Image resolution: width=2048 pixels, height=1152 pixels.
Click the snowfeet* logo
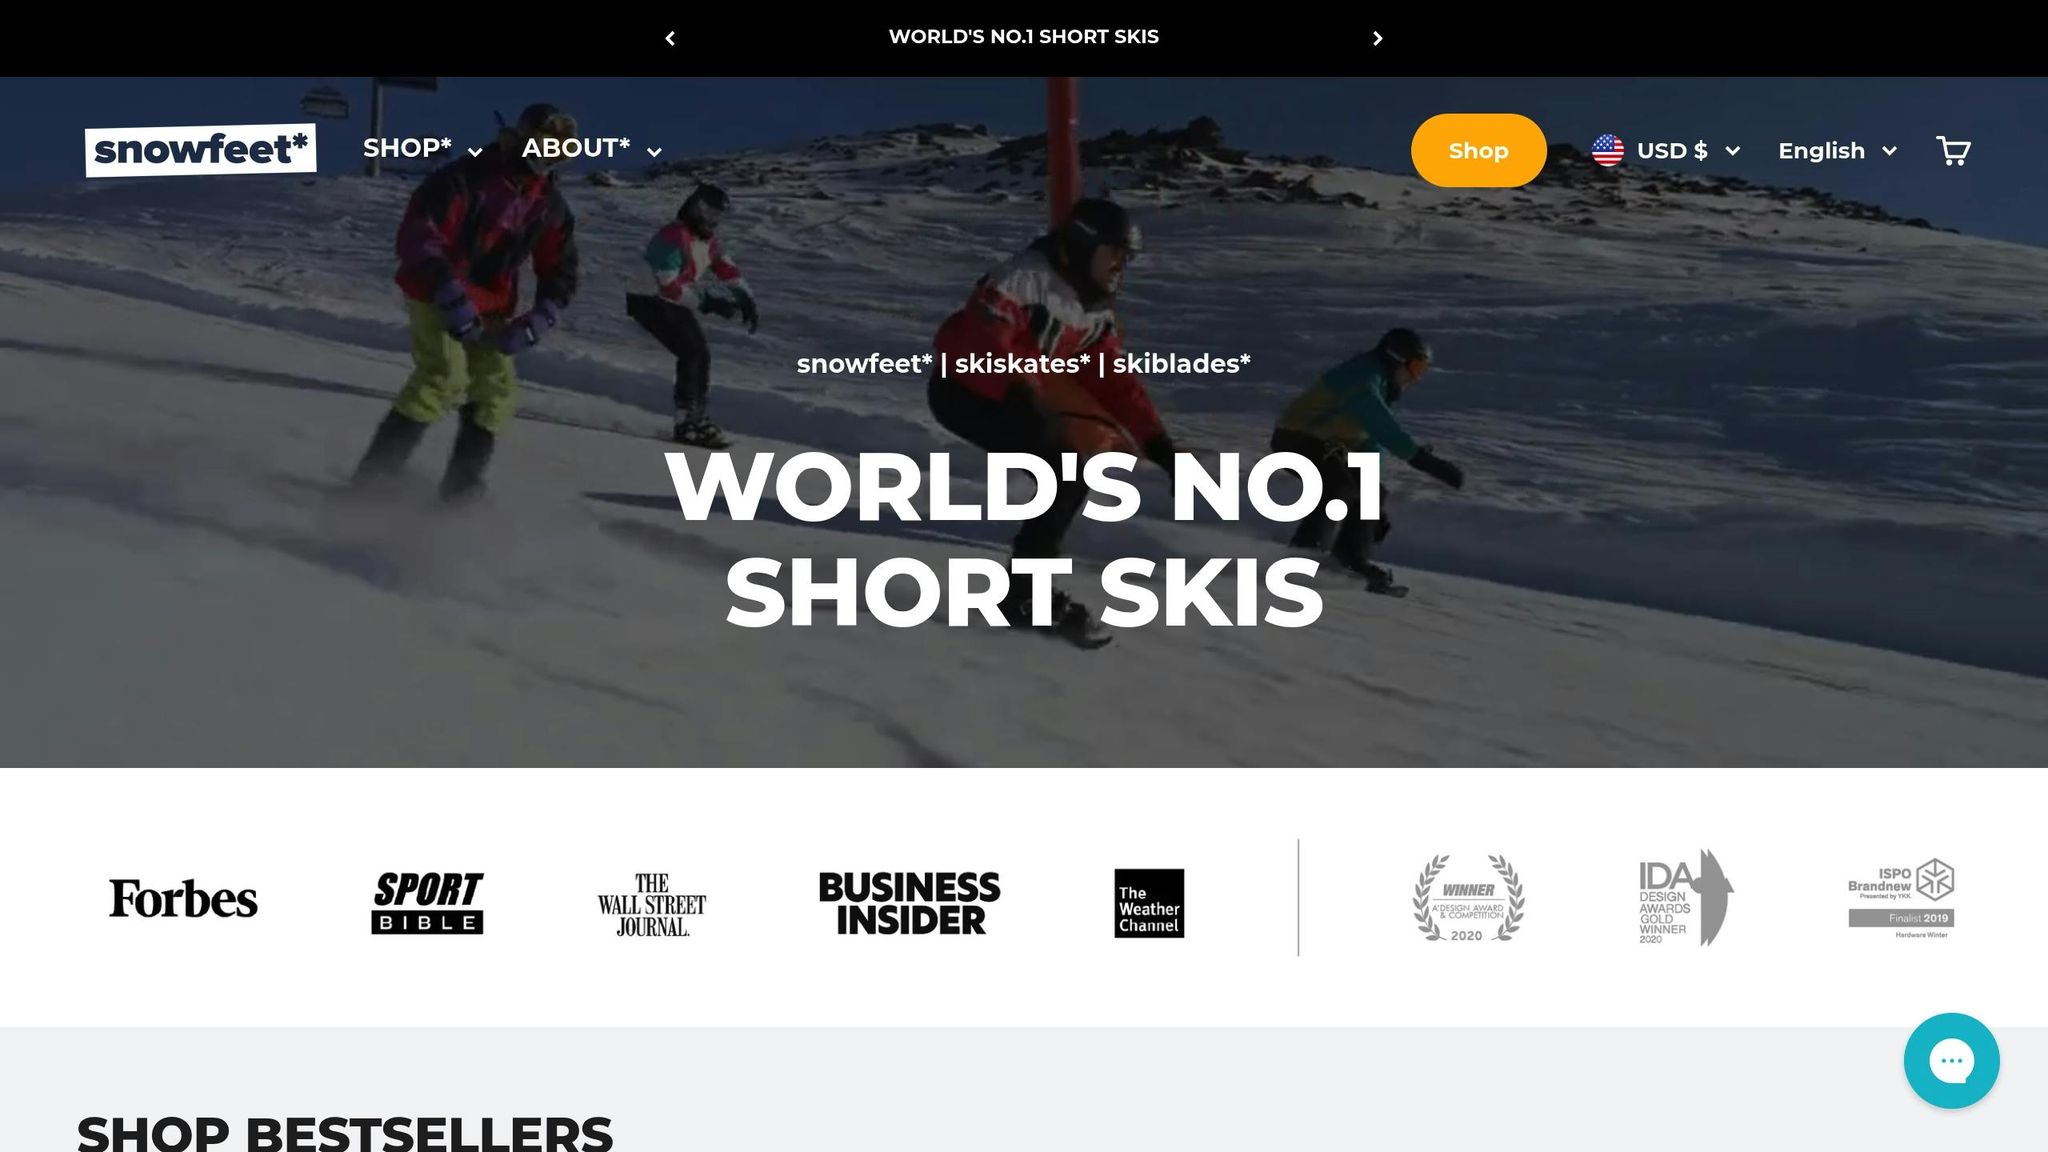pyautogui.click(x=200, y=150)
